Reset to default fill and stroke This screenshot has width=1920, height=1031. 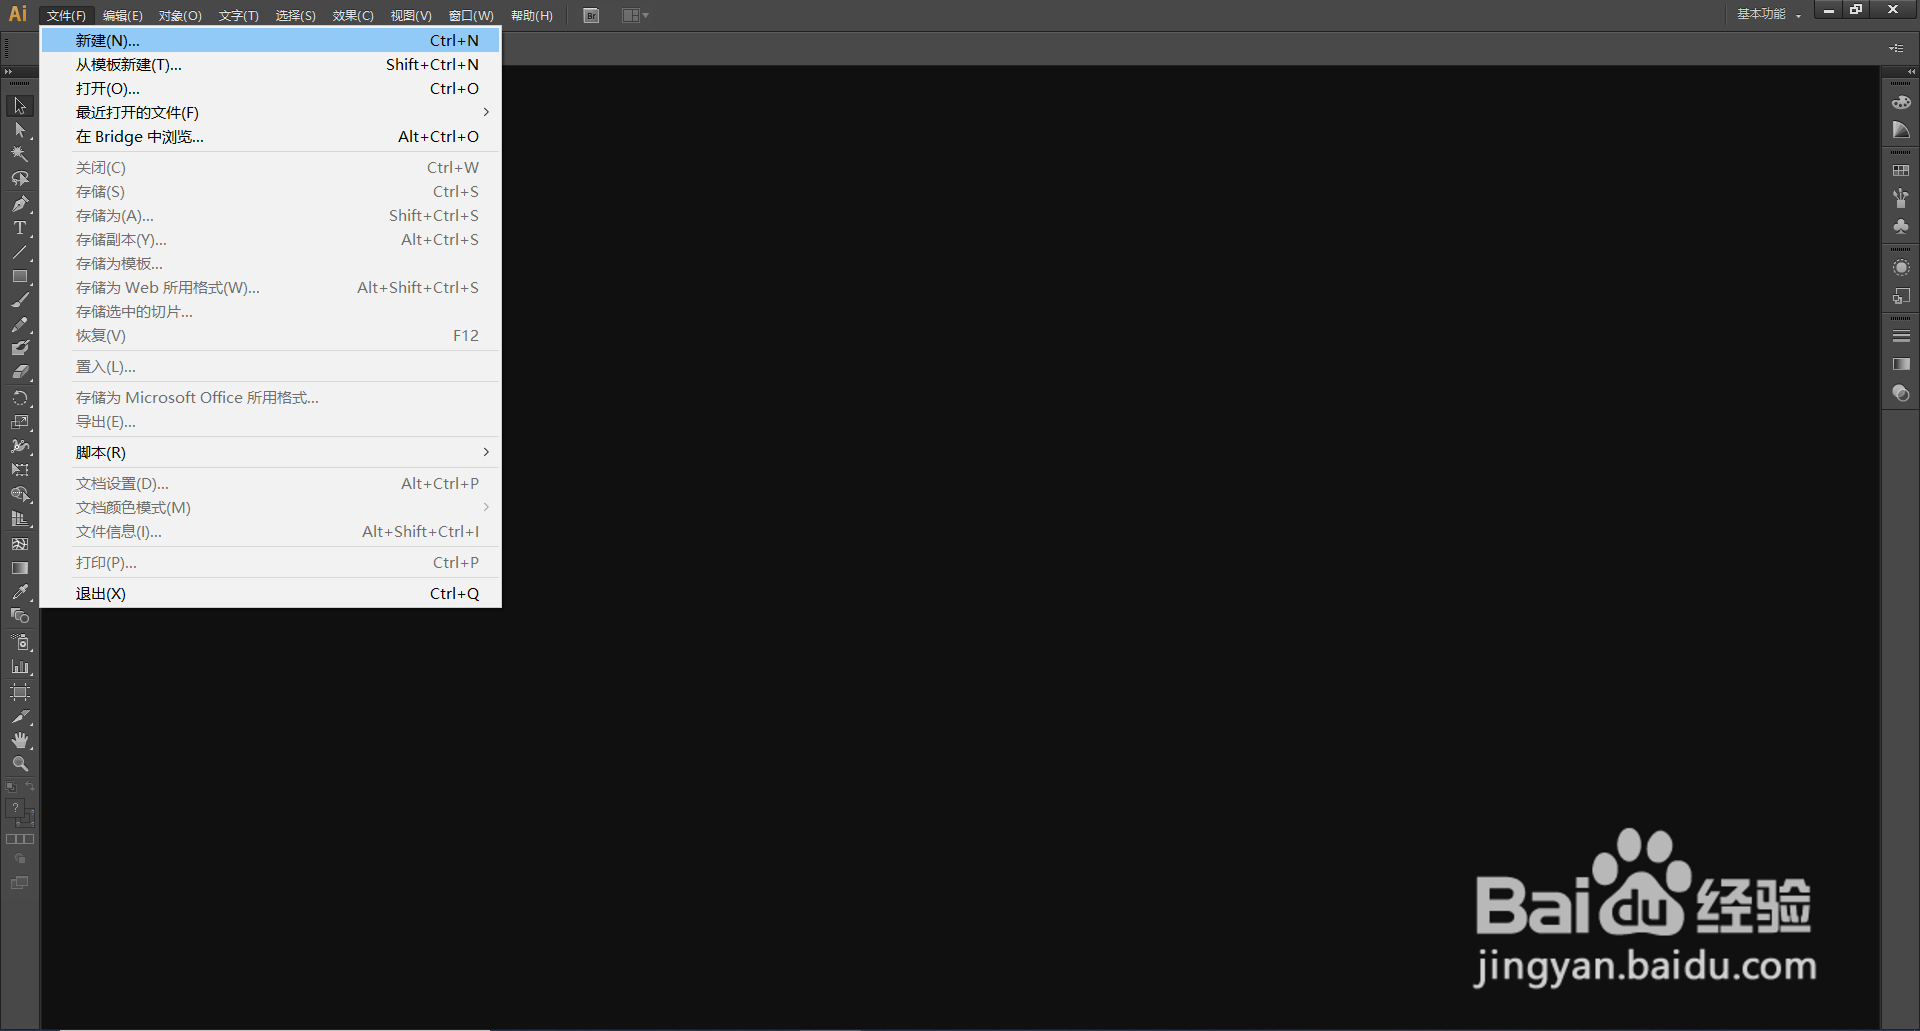(x=11, y=787)
